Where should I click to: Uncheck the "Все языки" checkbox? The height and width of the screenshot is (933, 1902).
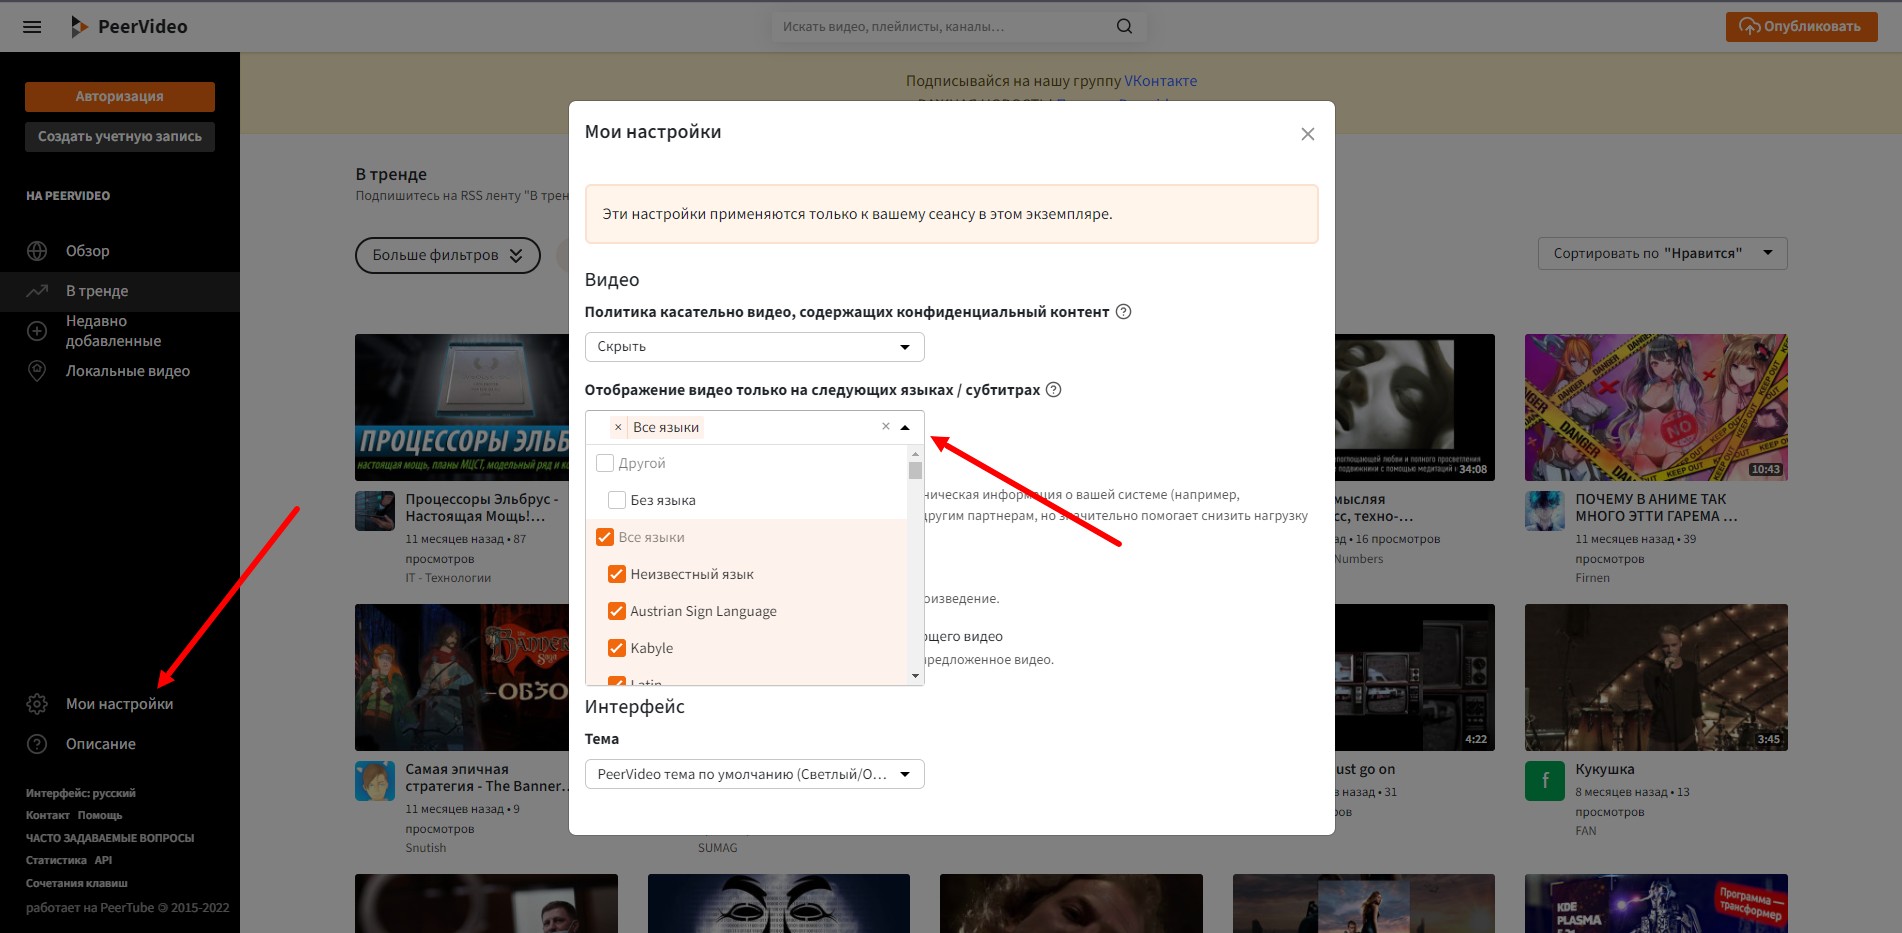604,537
